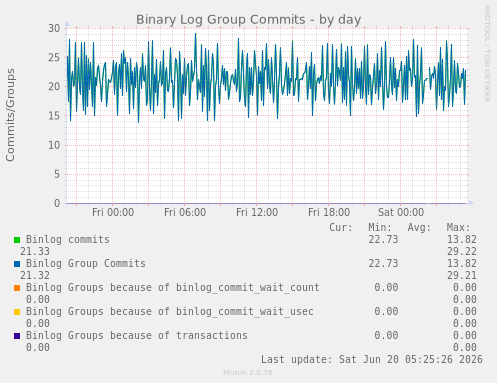
Task: Click the 'Fri 18:00' x-axis tick label
Action: pos(329,212)
